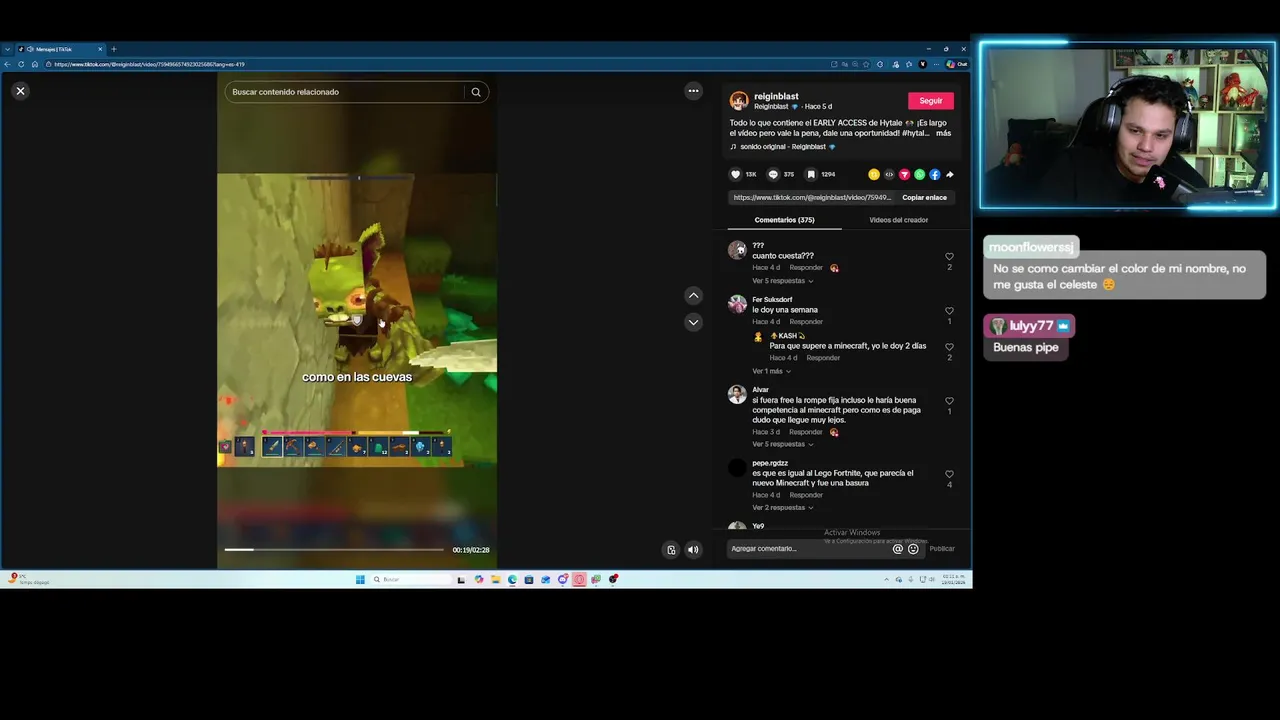Open the three-dot more options menu

[693, 91]
